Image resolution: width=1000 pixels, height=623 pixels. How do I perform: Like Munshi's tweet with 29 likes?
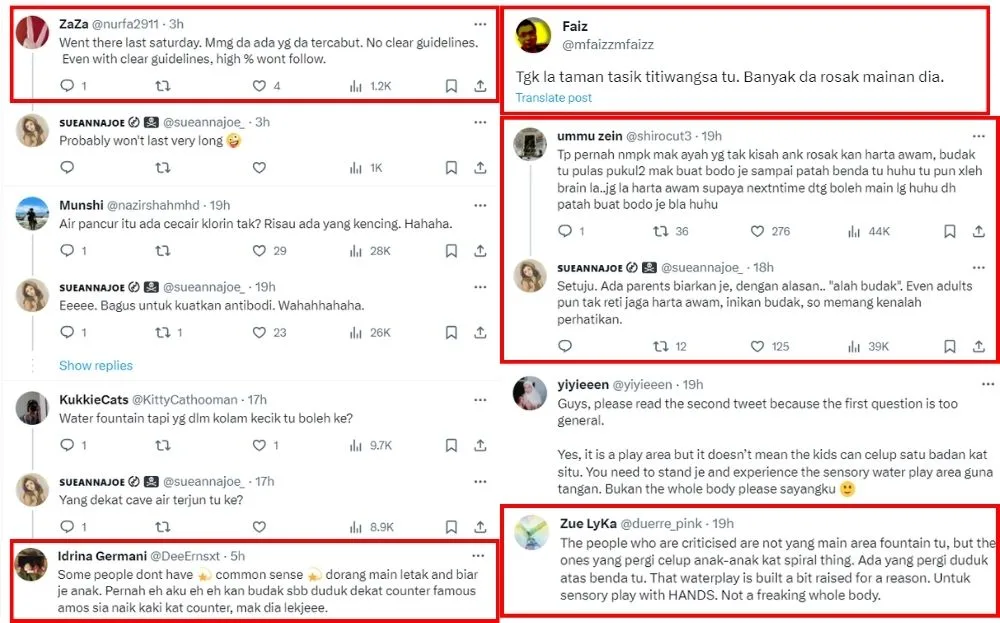pos(259,251)
